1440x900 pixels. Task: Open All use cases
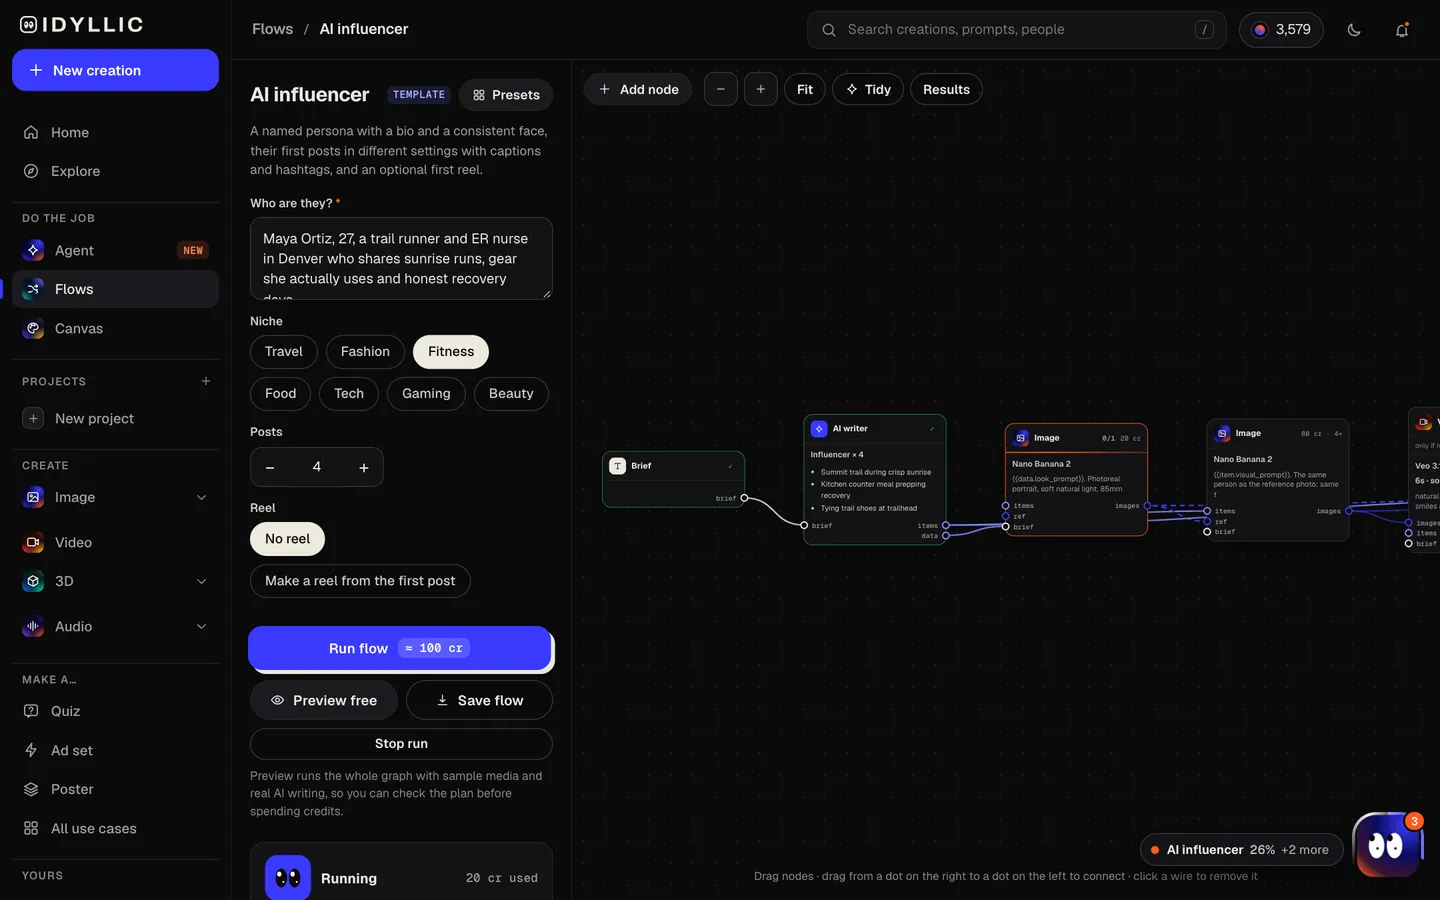[x=115, y=828]
